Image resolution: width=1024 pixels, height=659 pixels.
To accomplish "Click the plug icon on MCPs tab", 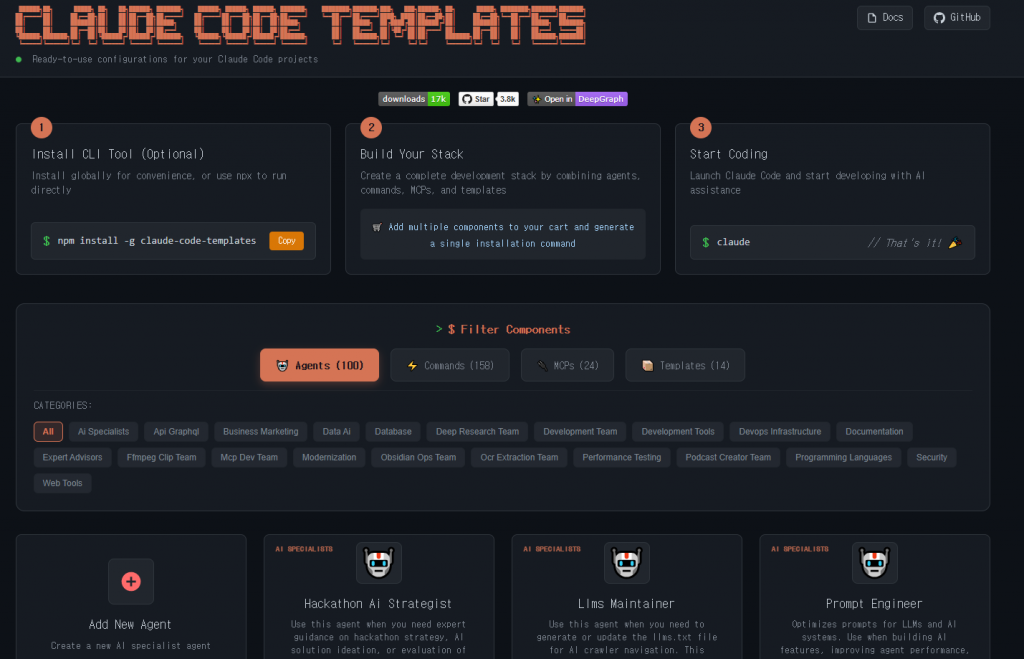I will coord(542,366).
